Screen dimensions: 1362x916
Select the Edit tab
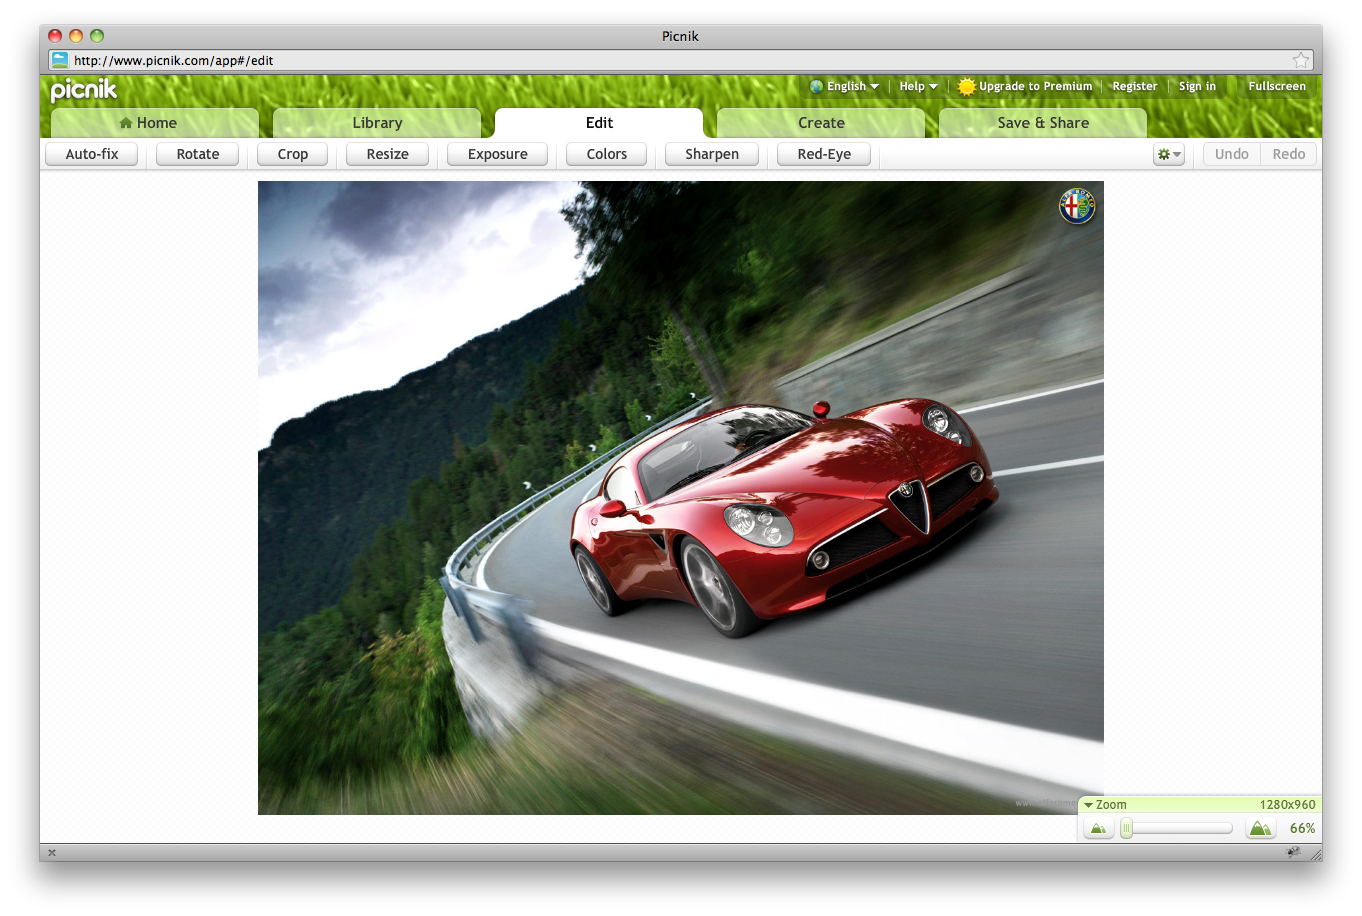[x=599, y=123]
